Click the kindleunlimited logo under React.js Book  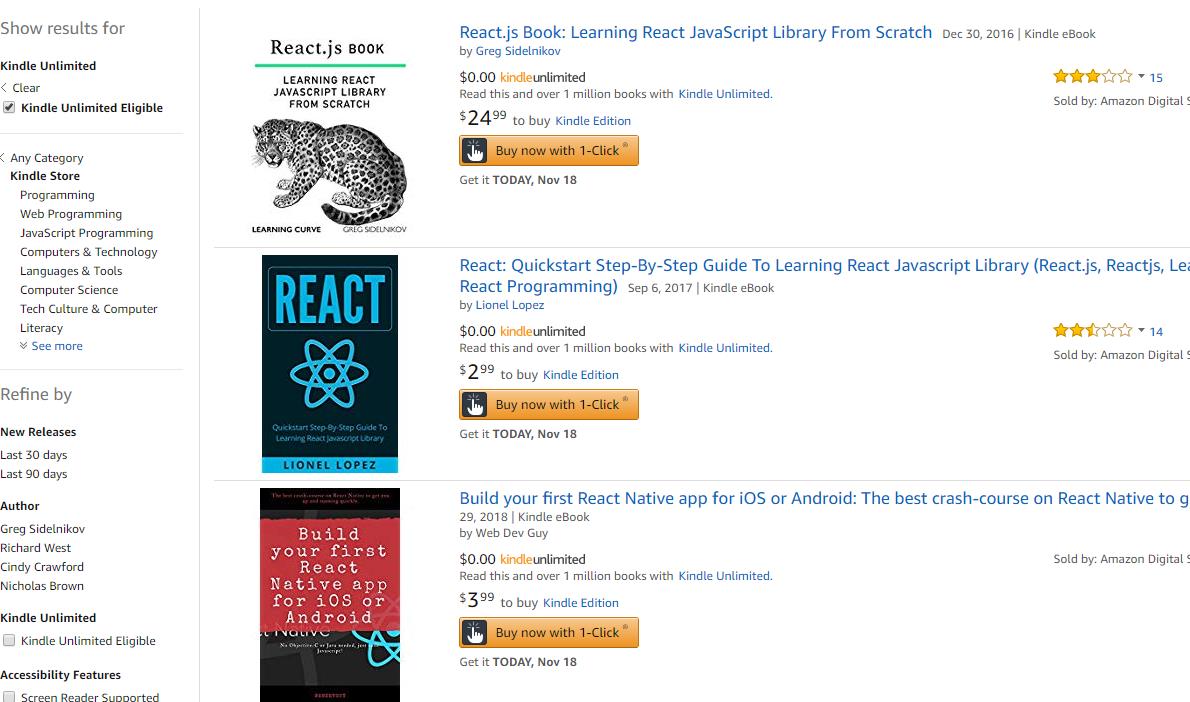click(x=542, y=77)
